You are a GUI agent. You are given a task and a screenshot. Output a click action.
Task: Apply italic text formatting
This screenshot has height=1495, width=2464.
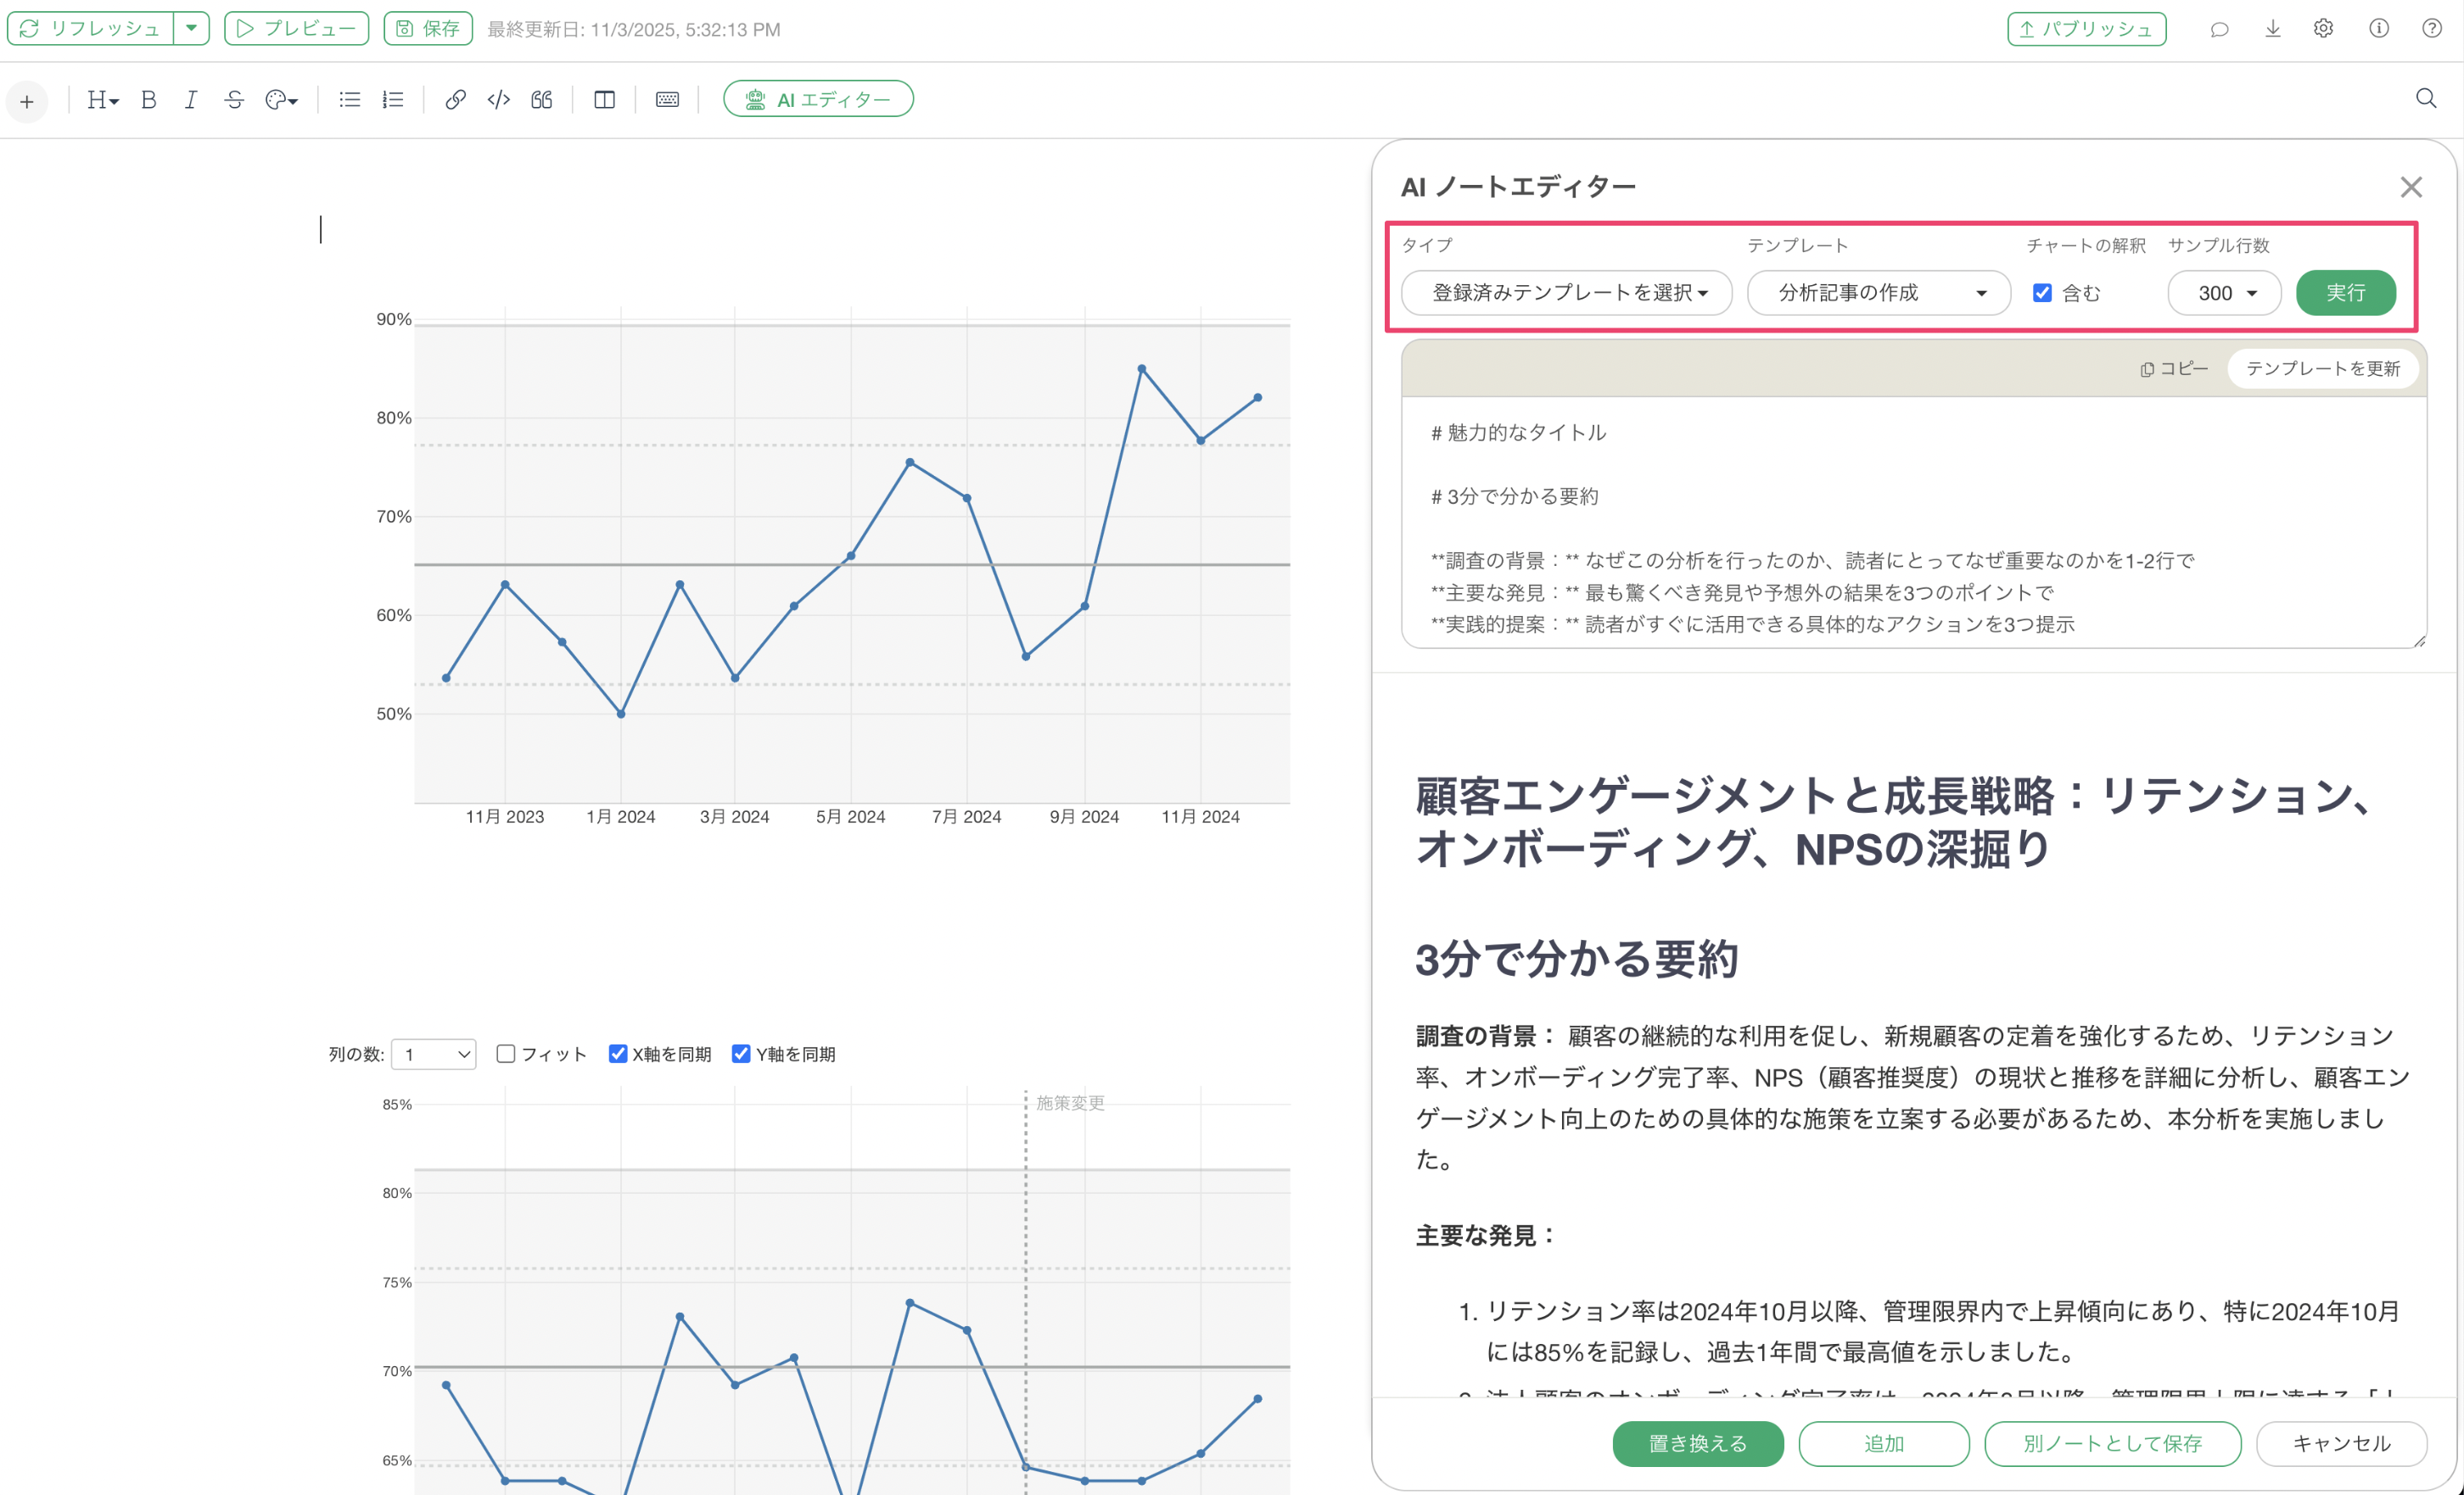click(191, 99)
